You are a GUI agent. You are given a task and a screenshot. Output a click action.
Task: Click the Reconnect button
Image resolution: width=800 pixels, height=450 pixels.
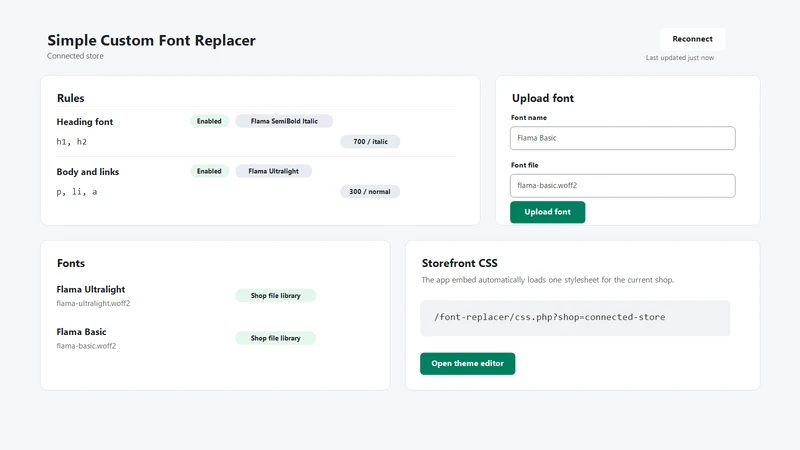(692, 39)
